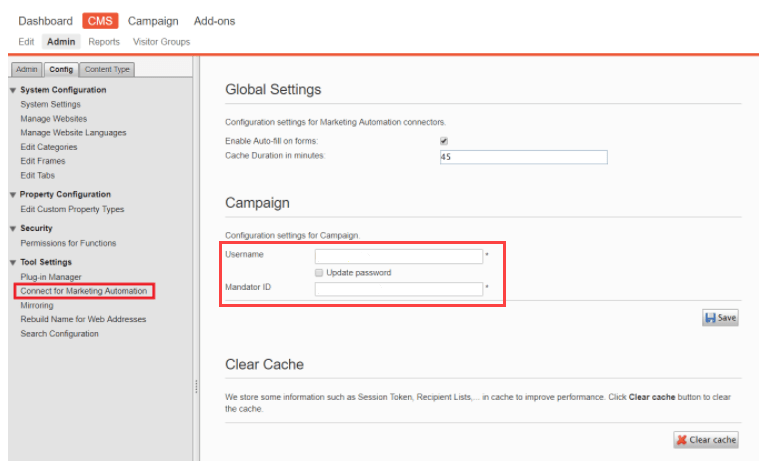Open the Reports submenu item
The width and height of the screenshot is (761, 465).
pos(104,42)
